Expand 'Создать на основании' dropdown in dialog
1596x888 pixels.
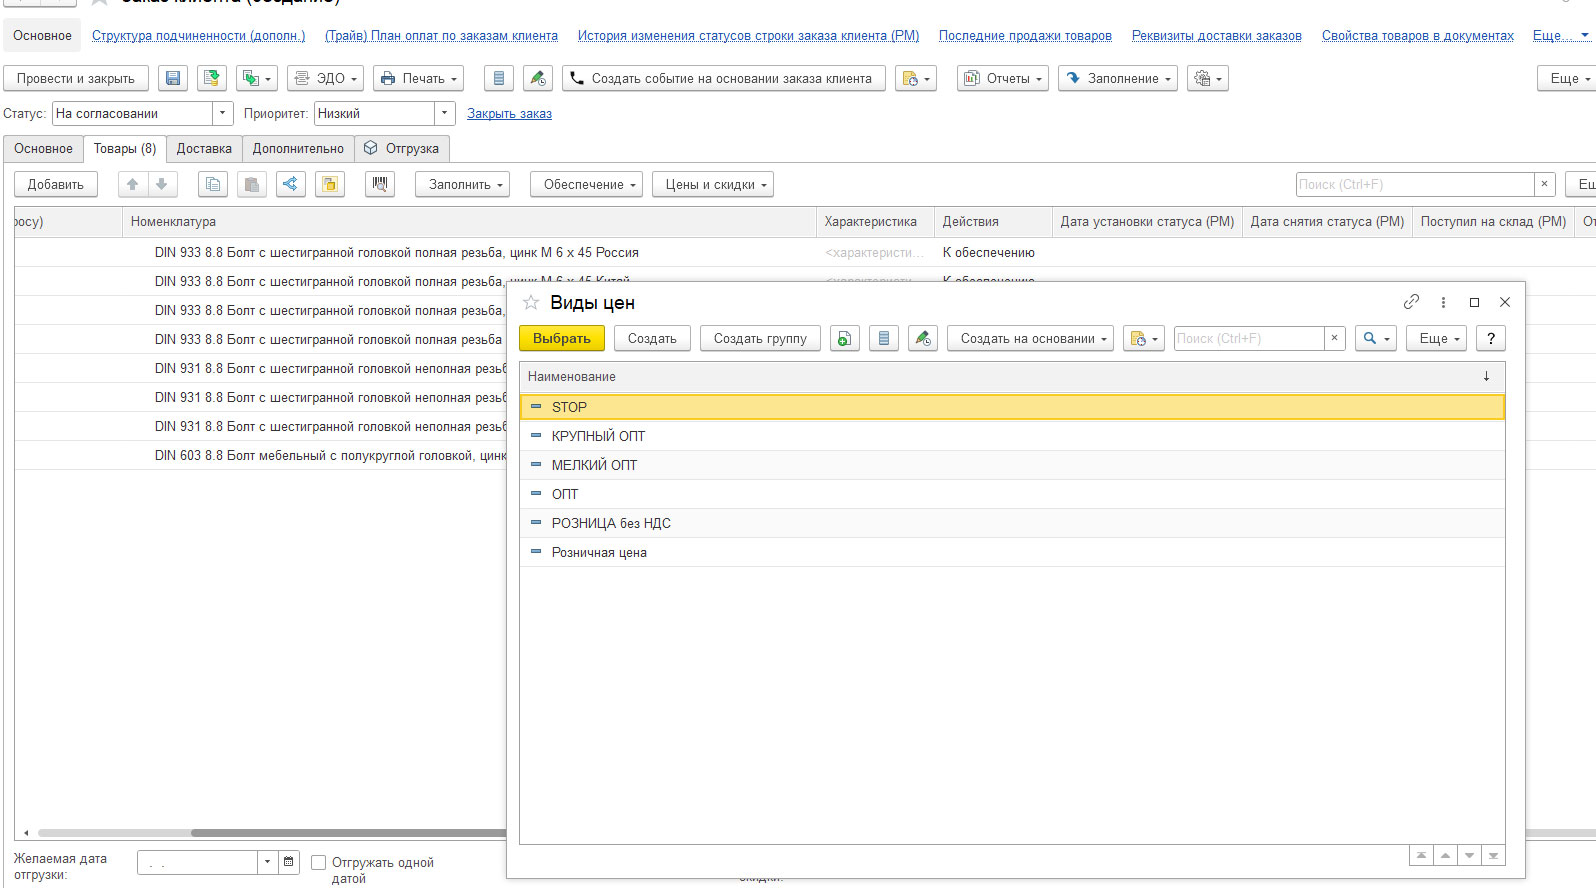coord(1030,339)
